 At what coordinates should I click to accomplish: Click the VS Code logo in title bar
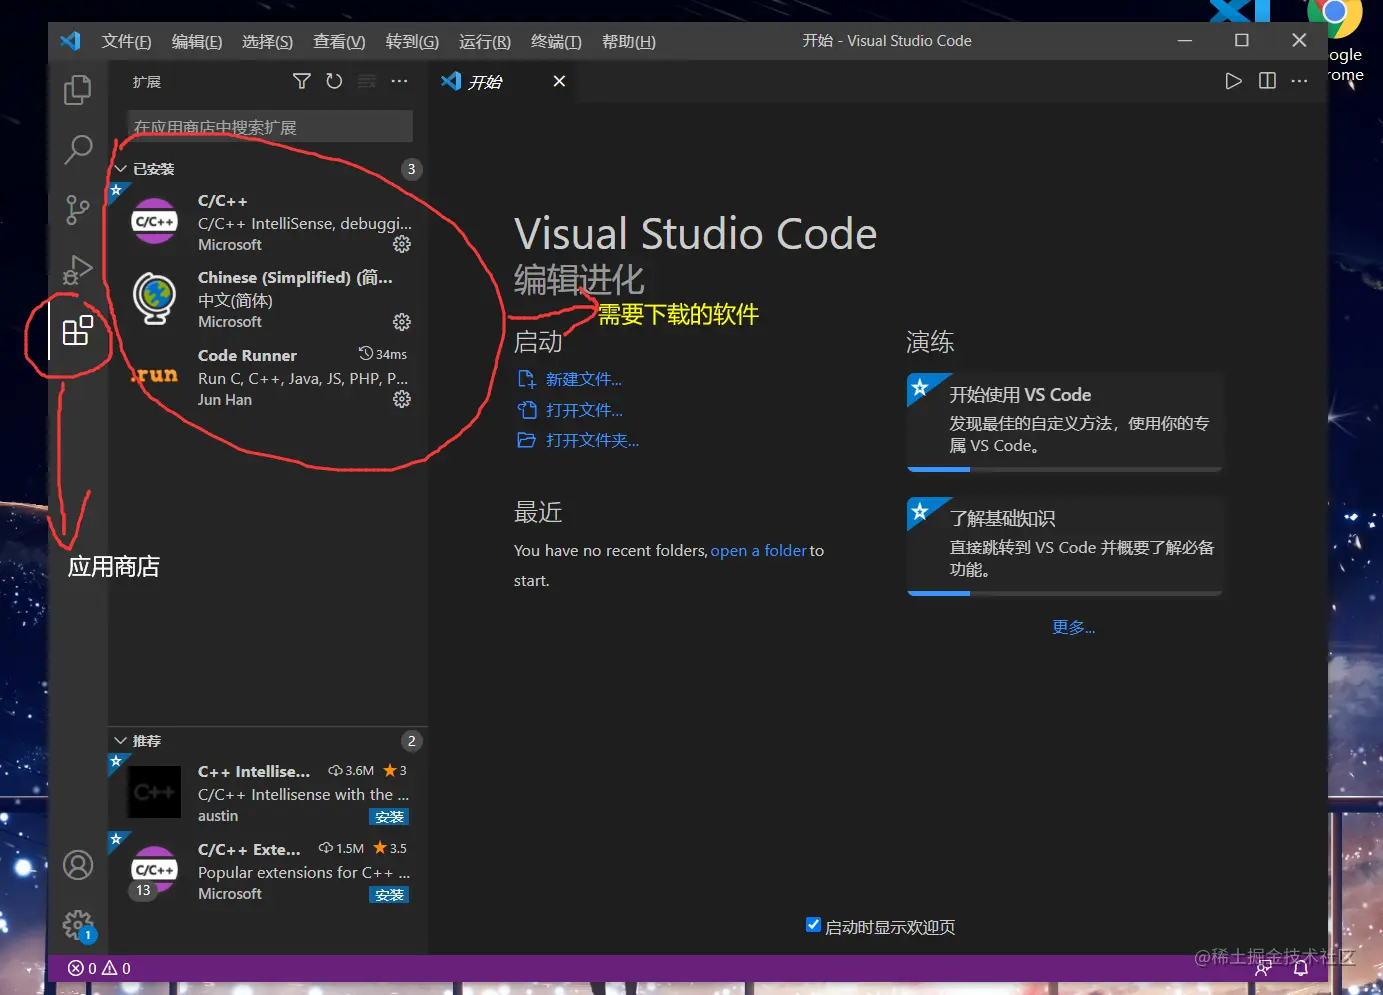click(x=70, y=41)
